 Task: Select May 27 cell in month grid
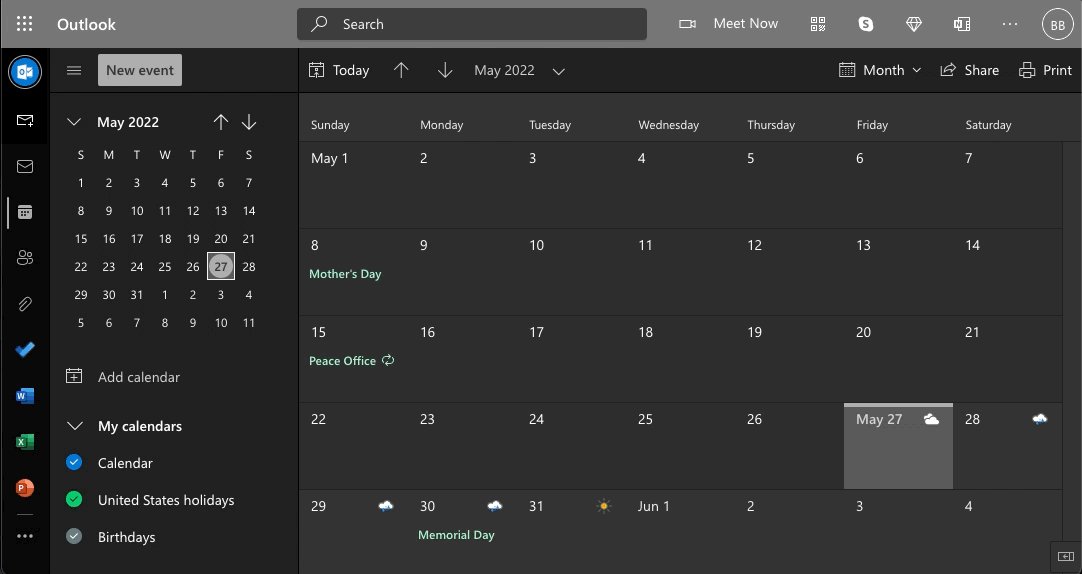tap(898, 446)
